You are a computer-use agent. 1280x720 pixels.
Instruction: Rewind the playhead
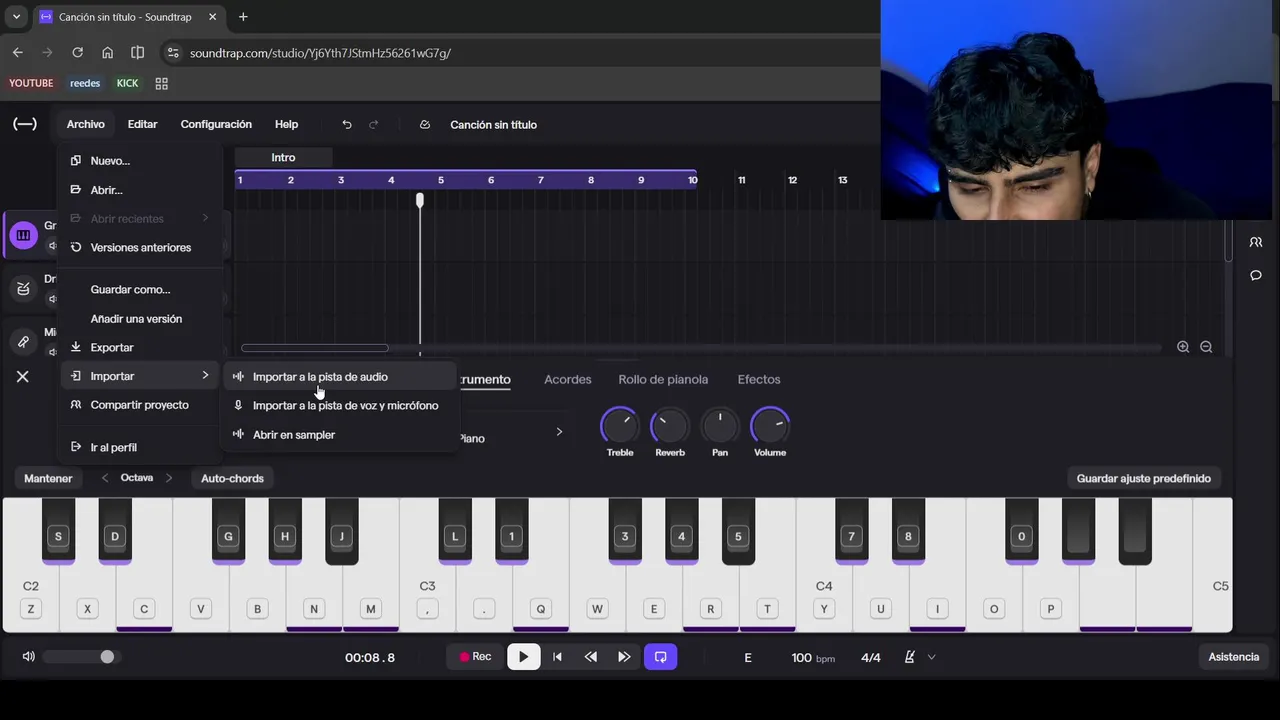[x=591, y=657]
